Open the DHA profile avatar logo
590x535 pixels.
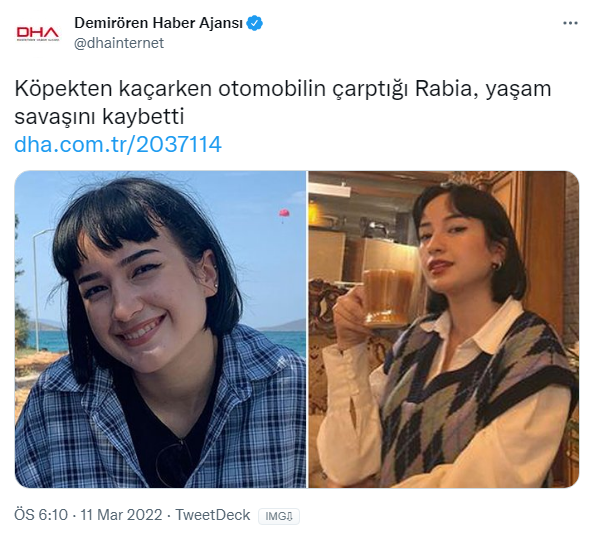click(38, 33)
